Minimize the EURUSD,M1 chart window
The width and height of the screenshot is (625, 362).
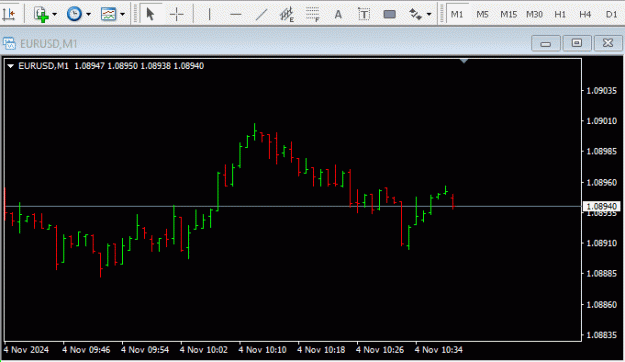point(546,43)
